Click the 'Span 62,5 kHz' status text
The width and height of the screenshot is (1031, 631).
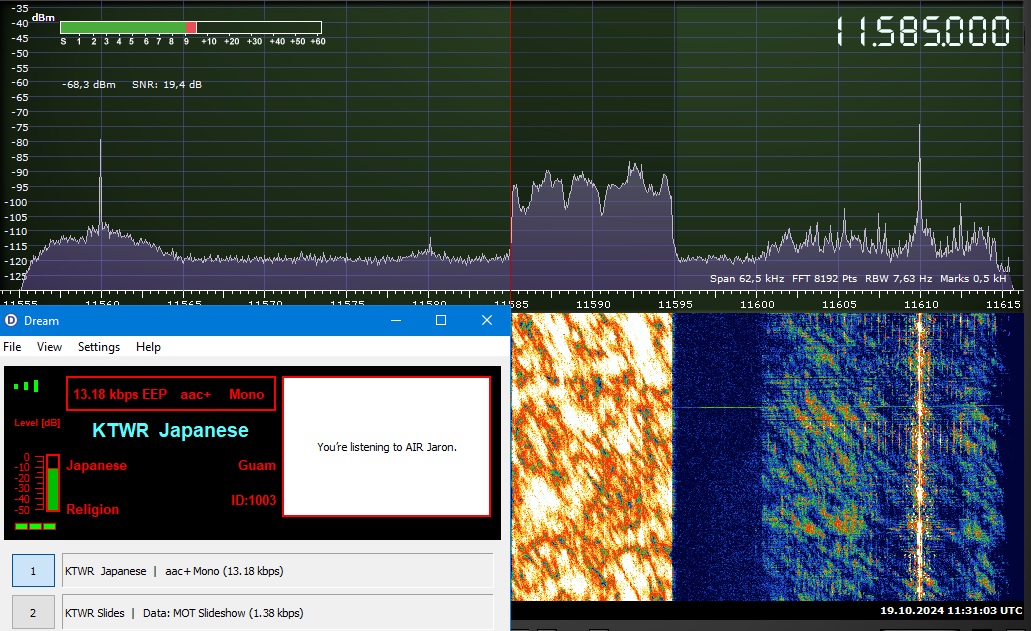click(x=747, y=279)
